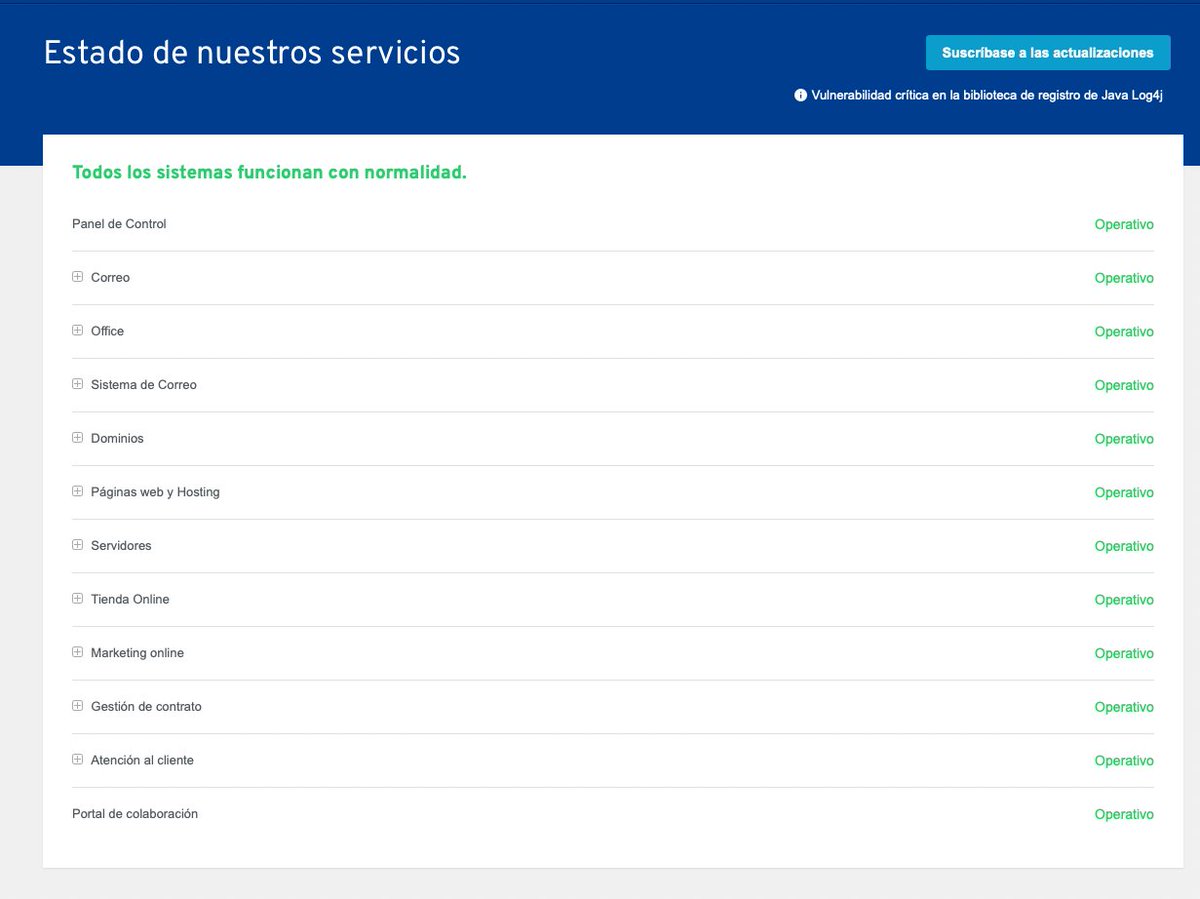Screen dimensions: 1200x899
Task: Click Operativo status for Sistema de Correo
Action: [1124, 385]
